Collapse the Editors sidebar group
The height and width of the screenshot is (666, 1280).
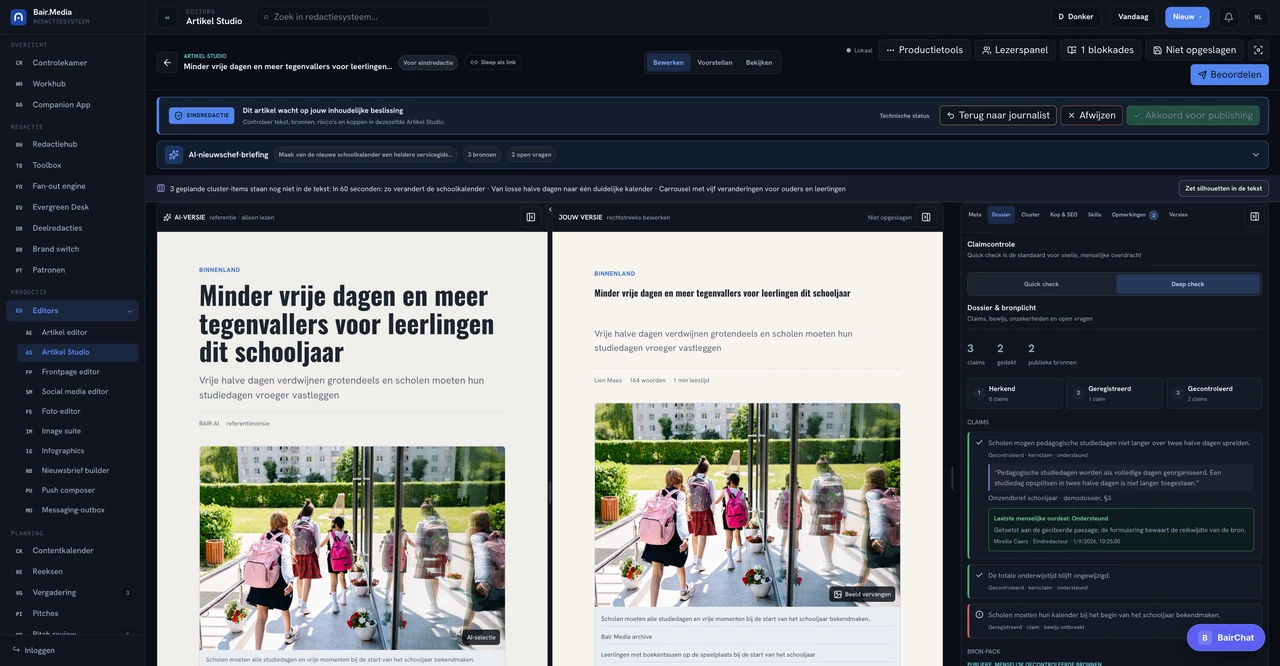point(130,311)
